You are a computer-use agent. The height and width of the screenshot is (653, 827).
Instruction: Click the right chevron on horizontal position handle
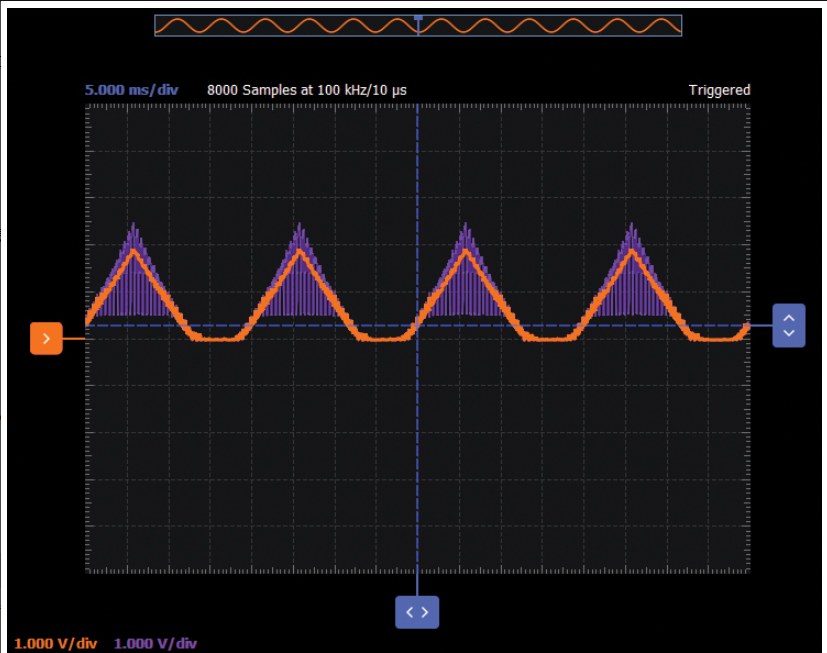pyautogui.click(x=426, y=612)
